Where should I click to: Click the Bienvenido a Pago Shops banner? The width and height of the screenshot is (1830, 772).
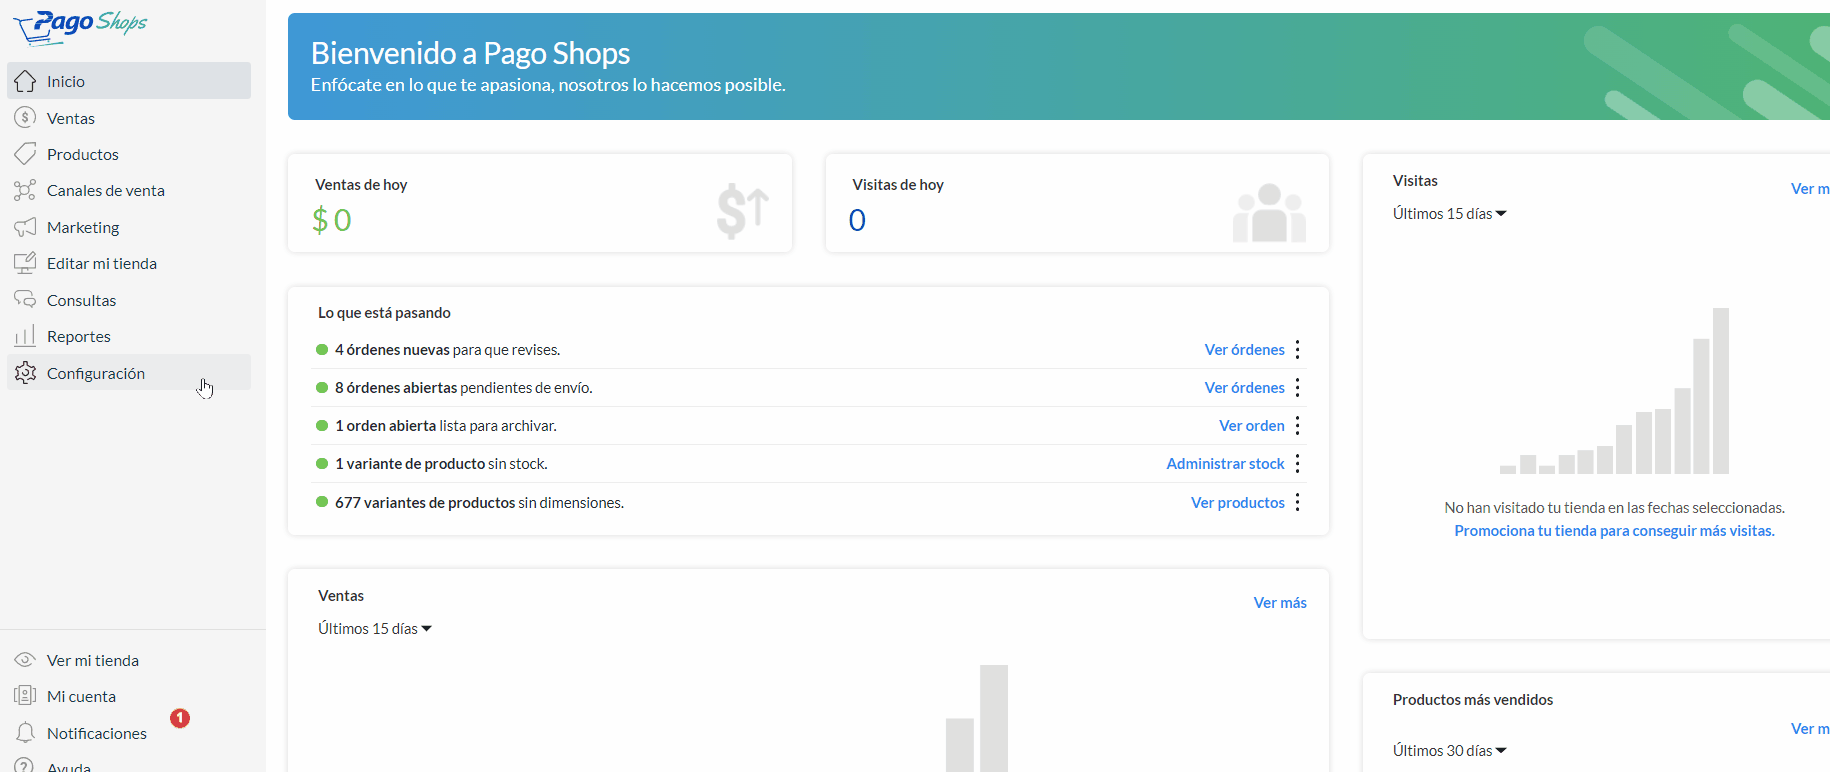1059,67
